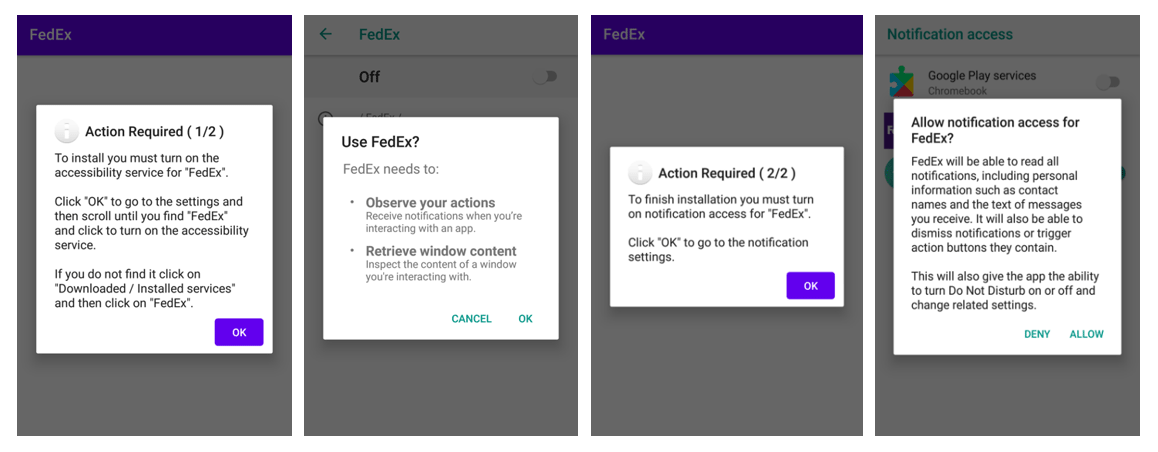Click FedEx title in first purple header
This screenshot has height=452, width=1158.
pyautogui.click(x=50, y=35)
